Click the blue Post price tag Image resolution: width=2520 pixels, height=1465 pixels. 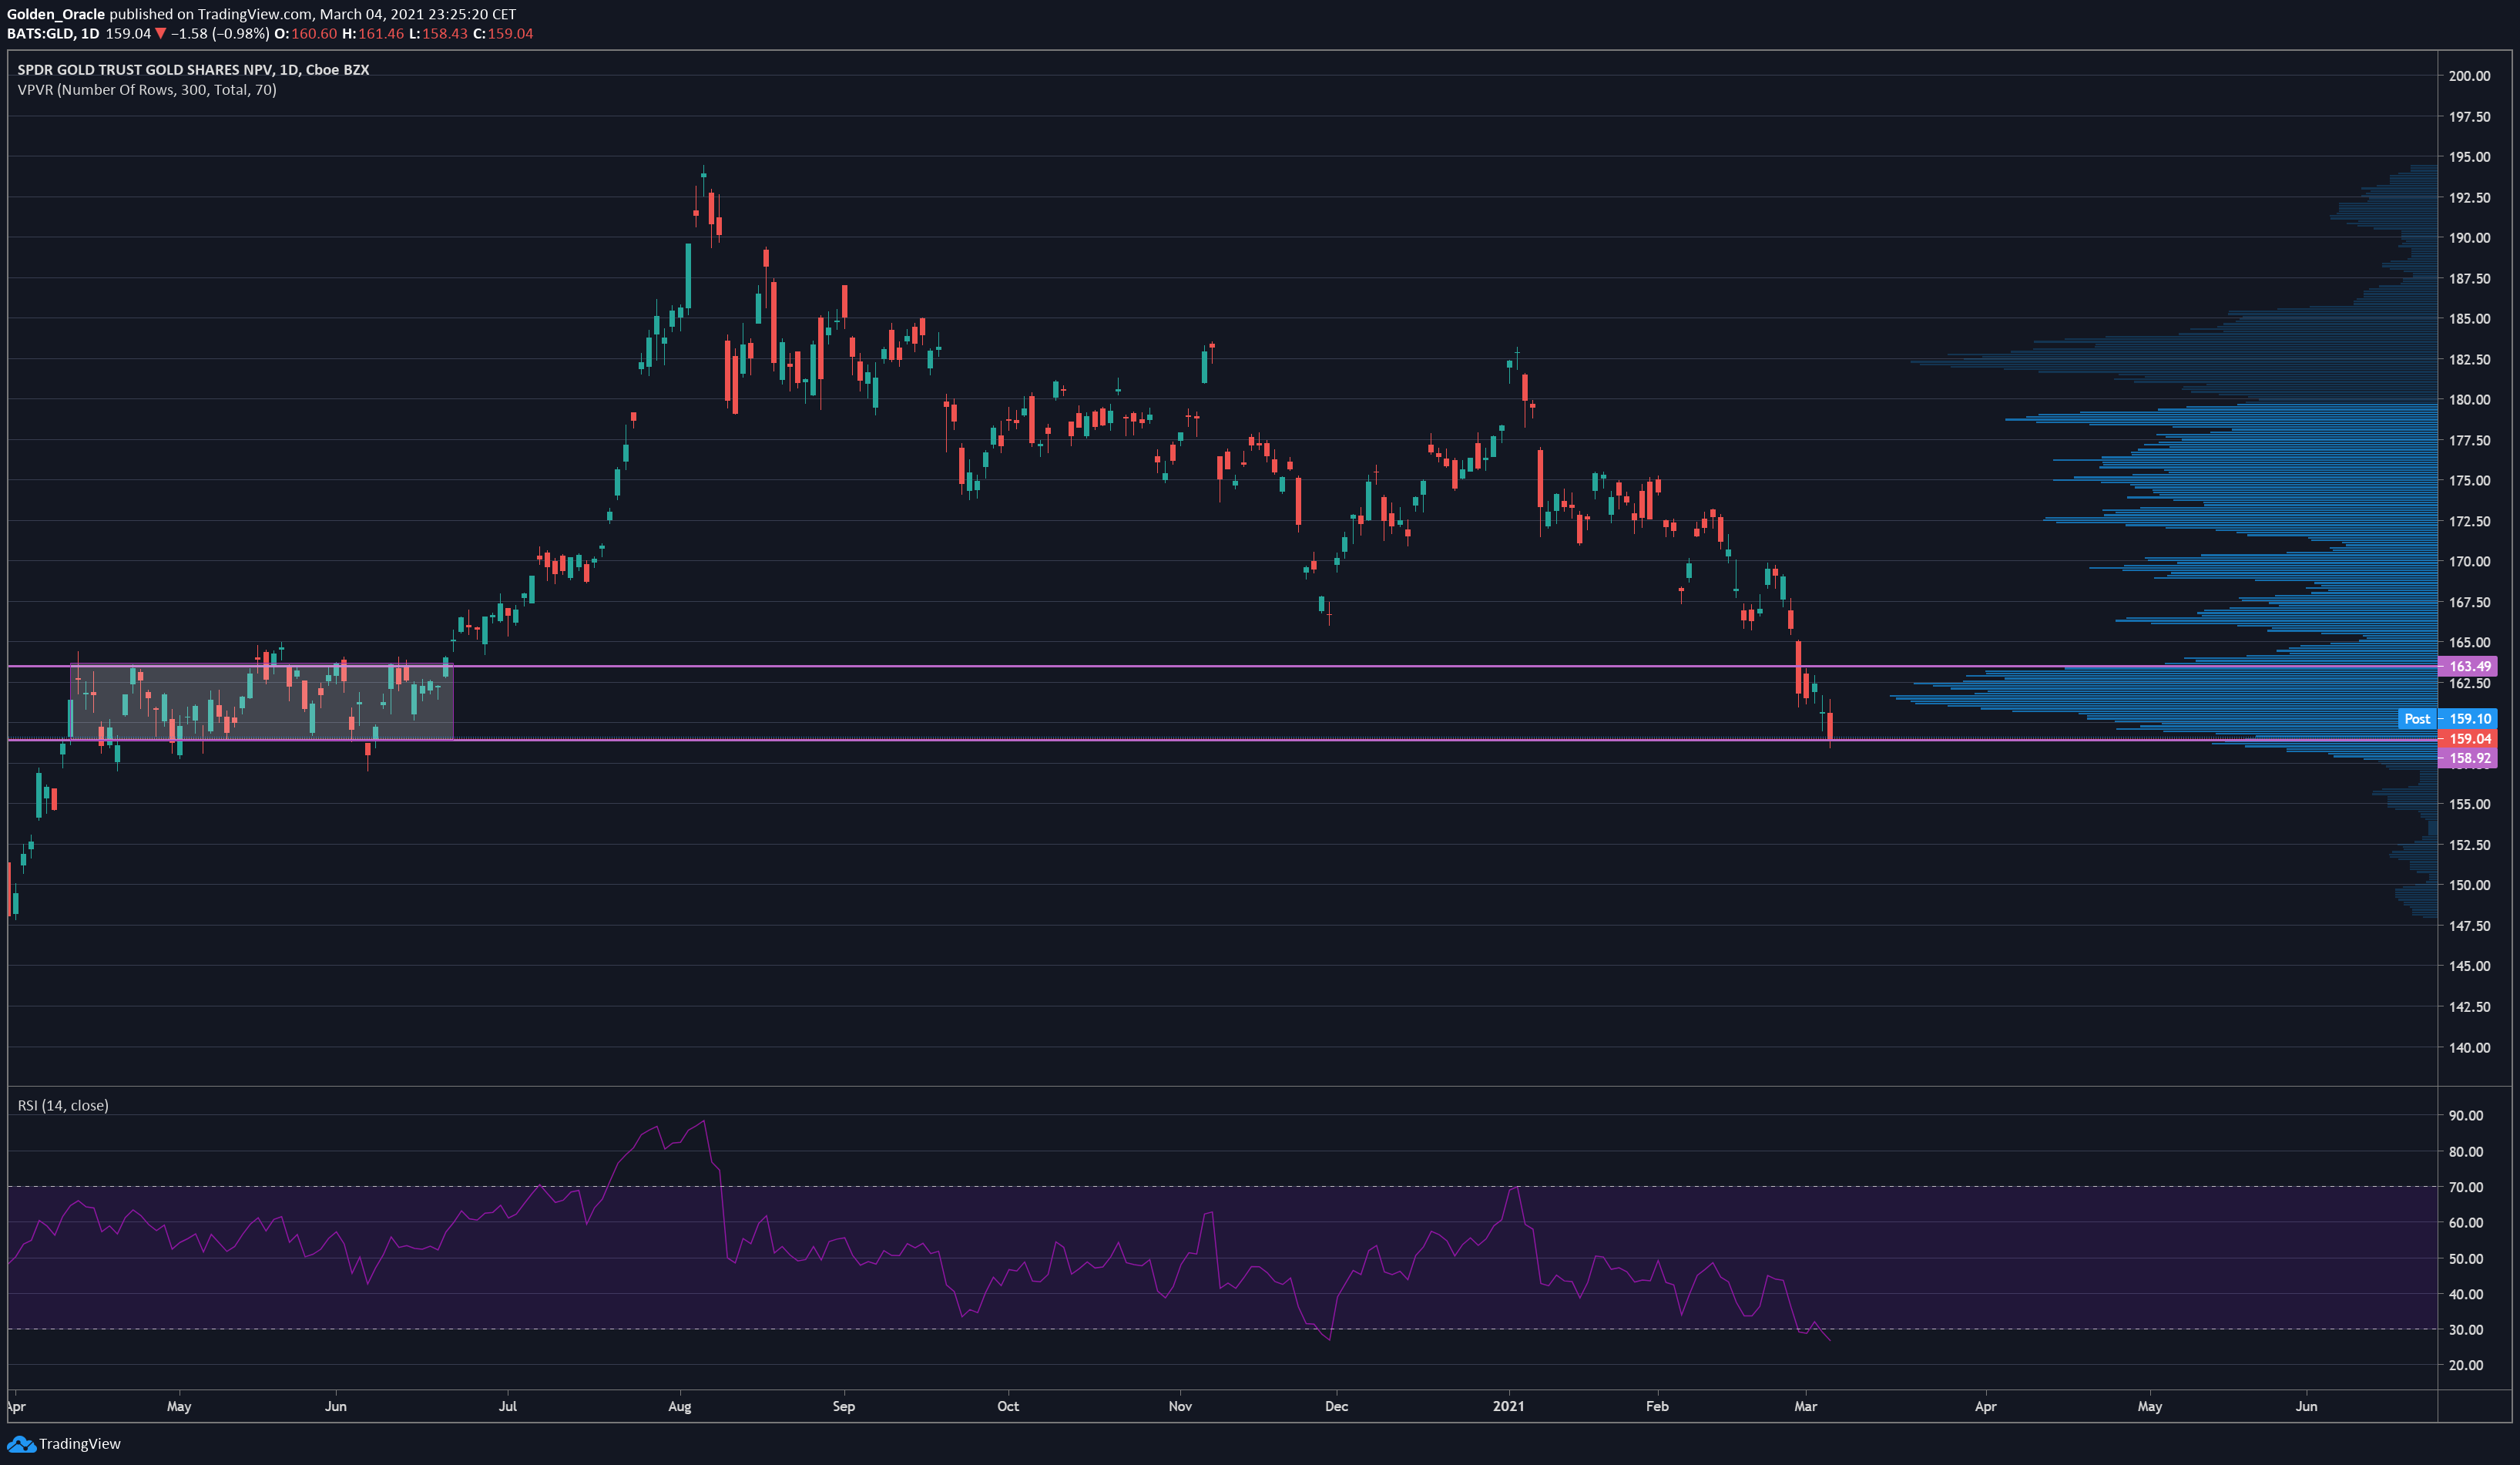tap(2417, 719)
